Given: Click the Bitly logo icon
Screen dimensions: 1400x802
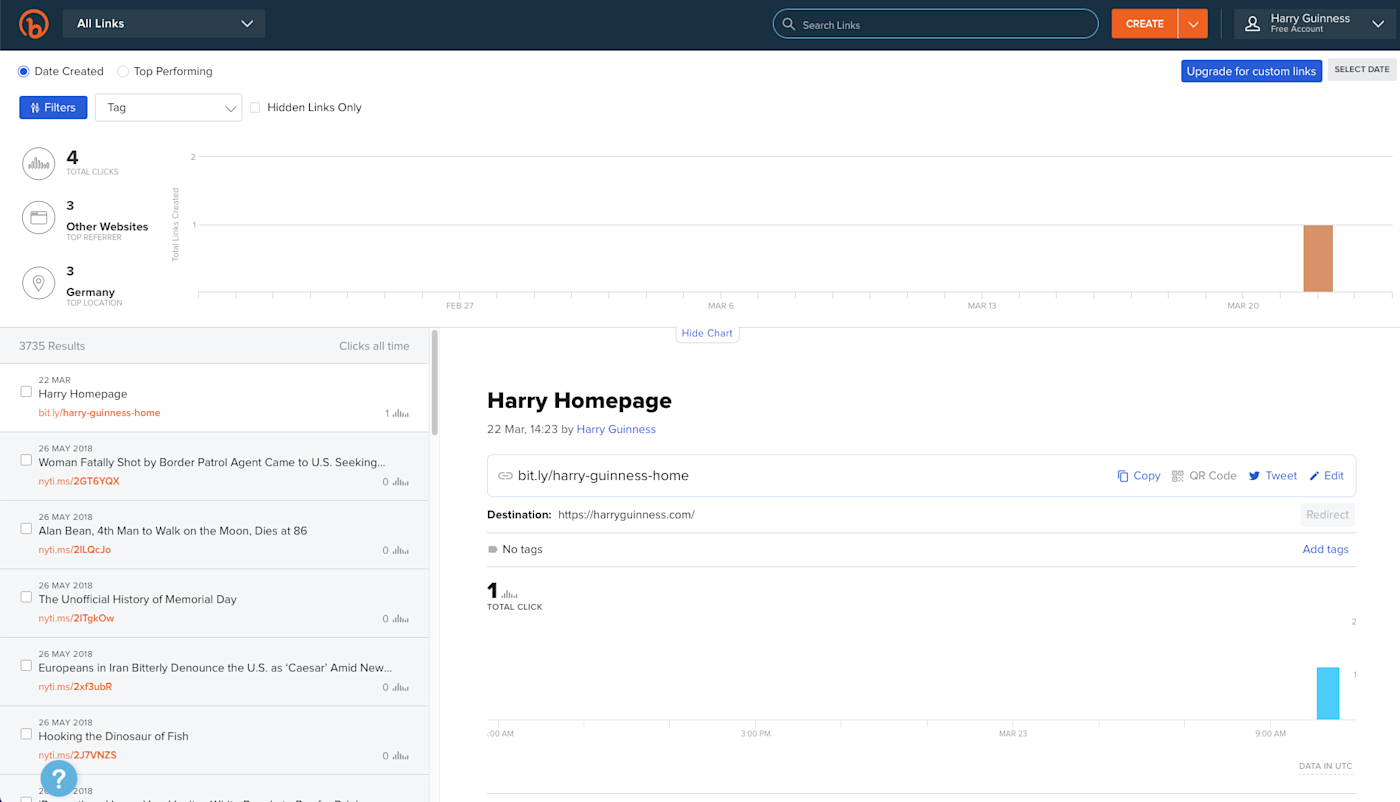Looking at the screenshot, I should coord(34,24).
